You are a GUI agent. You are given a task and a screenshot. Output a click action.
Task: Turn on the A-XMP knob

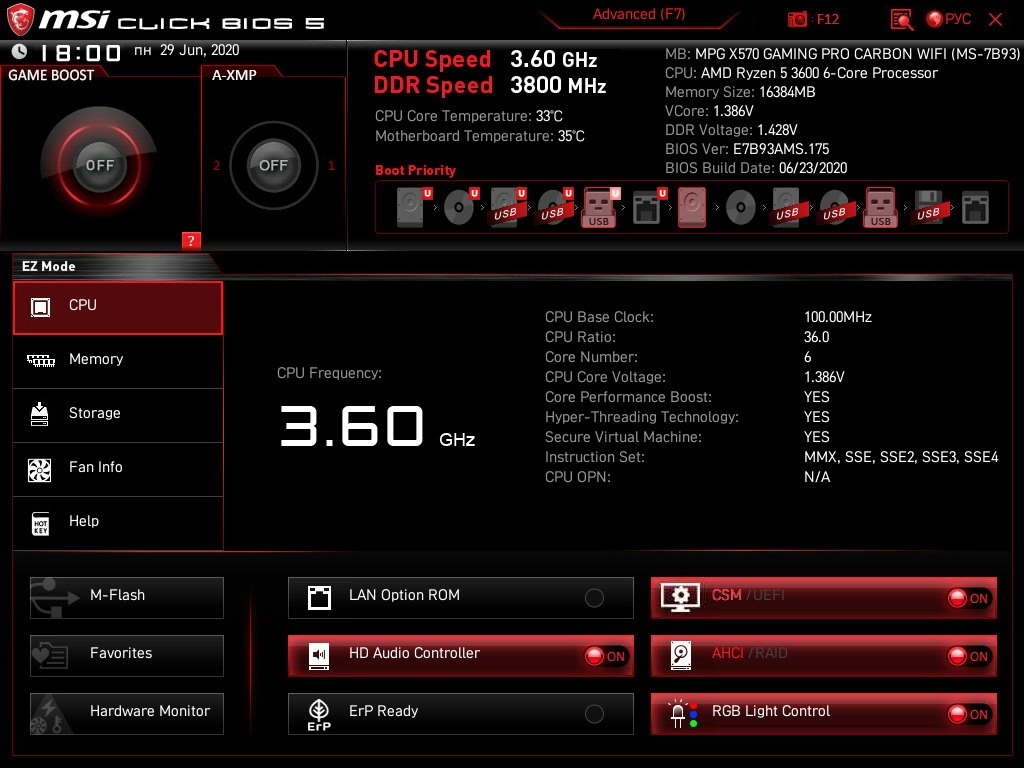tap(273, 165)
